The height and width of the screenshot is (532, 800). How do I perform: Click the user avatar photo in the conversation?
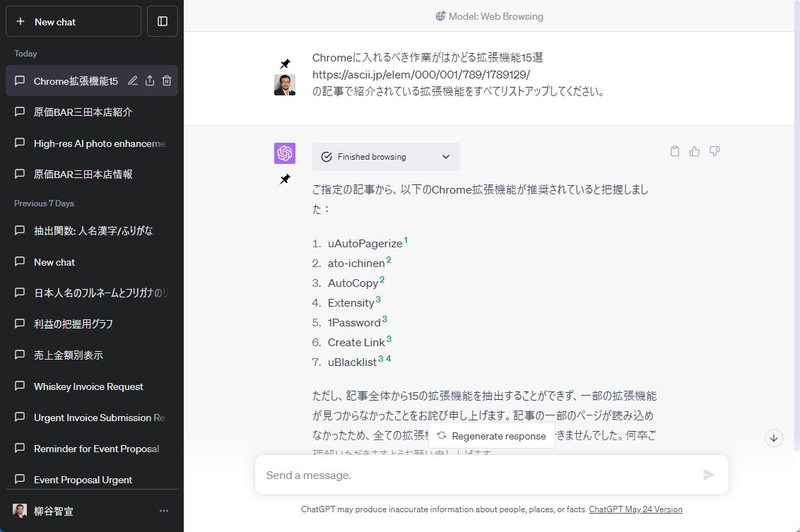(x=285, y=85)
